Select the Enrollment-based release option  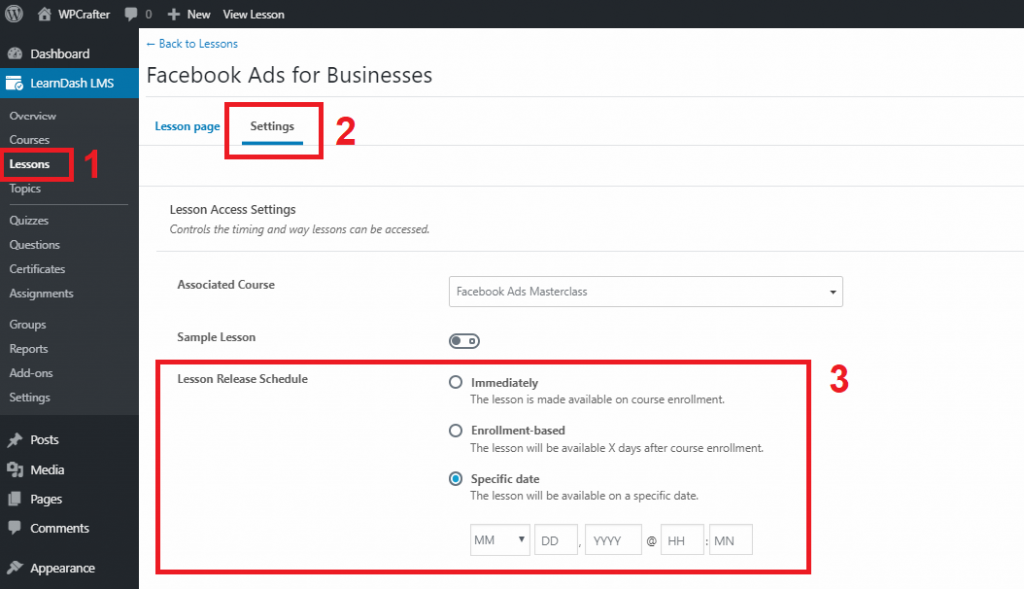pos(456,430)
